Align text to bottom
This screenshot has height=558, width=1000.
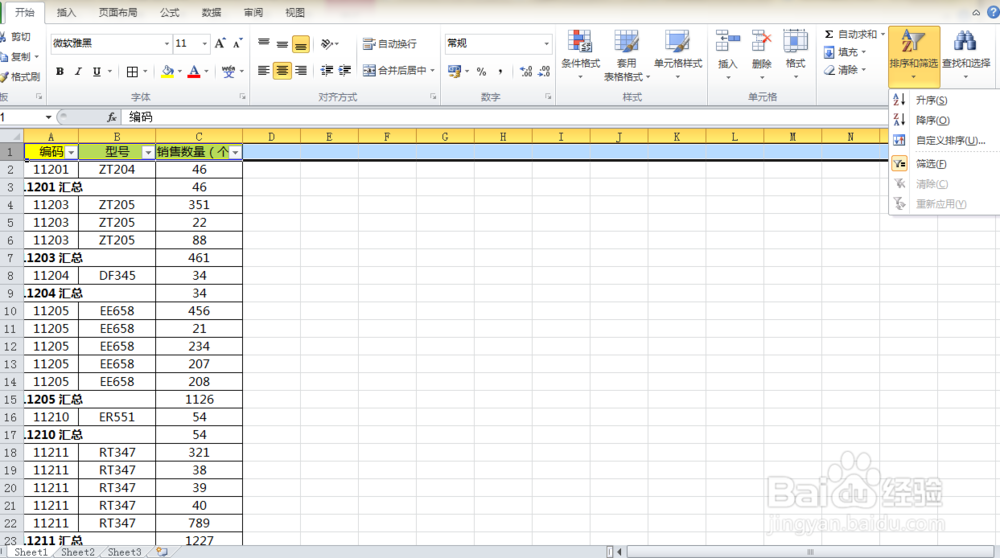pyautogui.click(x=300, y=43)
